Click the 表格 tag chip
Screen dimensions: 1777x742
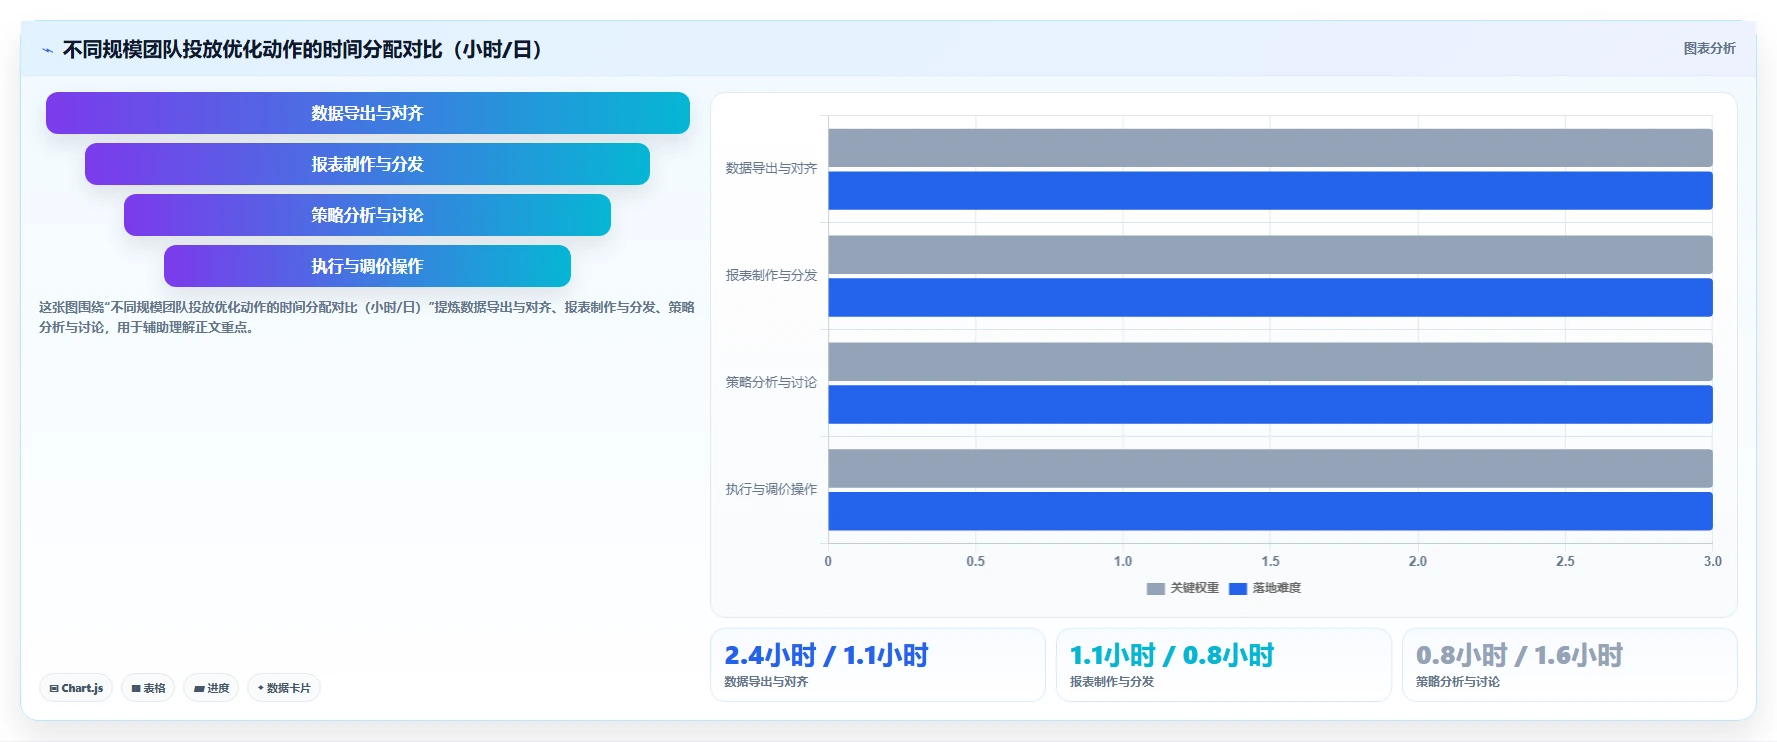click(148, 688)
